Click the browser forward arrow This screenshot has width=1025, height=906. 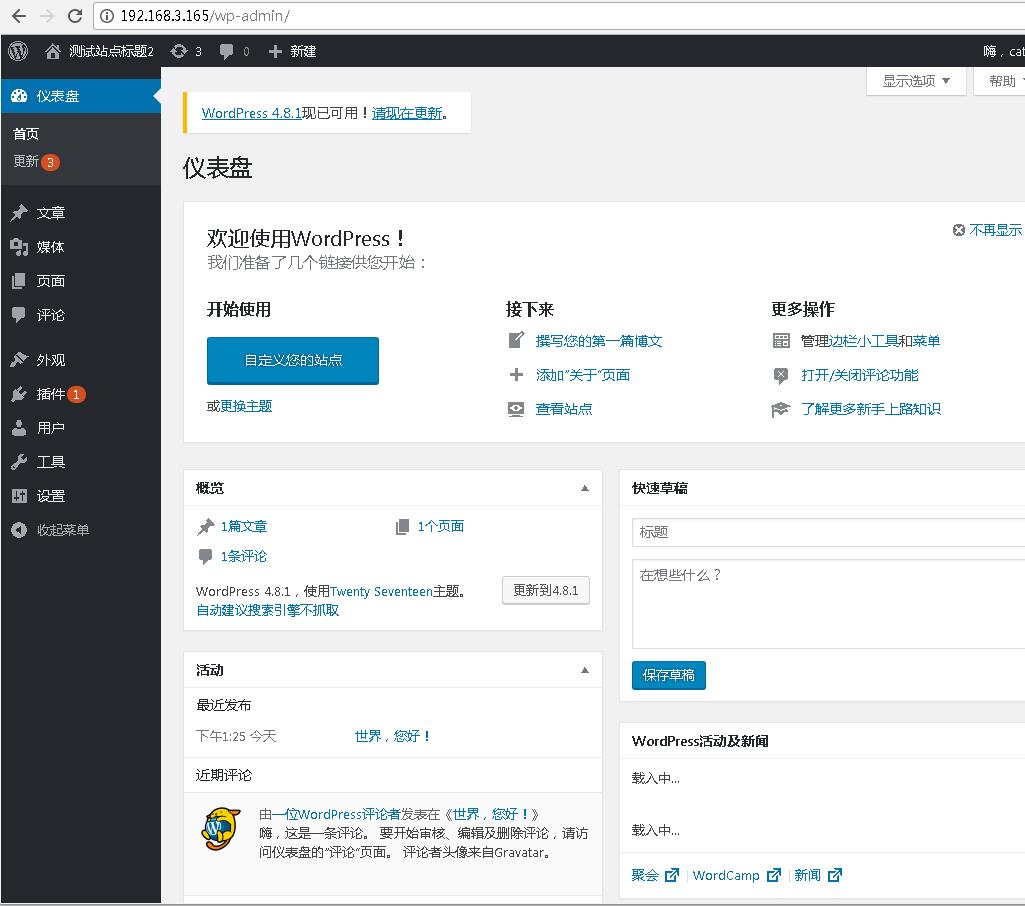tap(47, 16)
